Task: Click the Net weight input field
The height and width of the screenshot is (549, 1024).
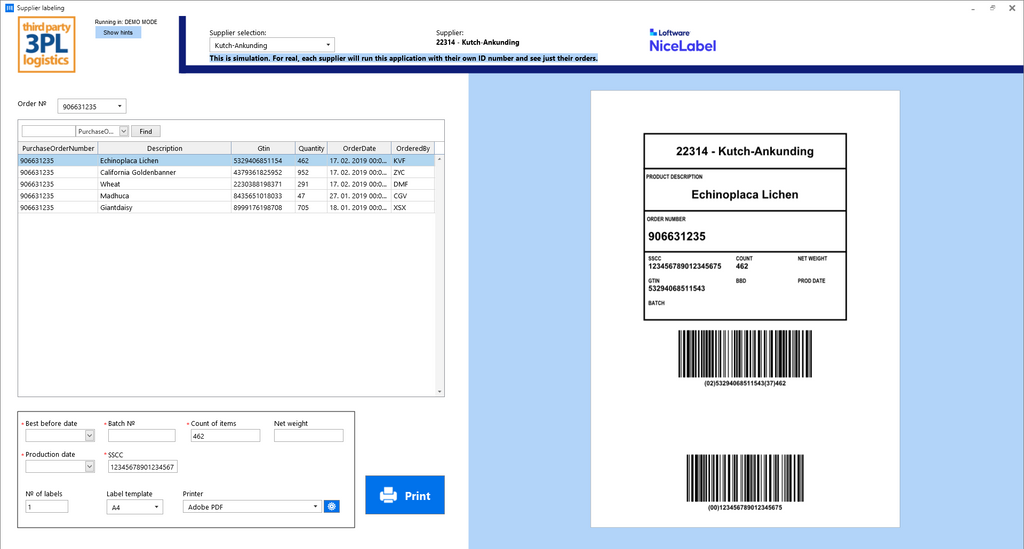Action: click(308, 435)
